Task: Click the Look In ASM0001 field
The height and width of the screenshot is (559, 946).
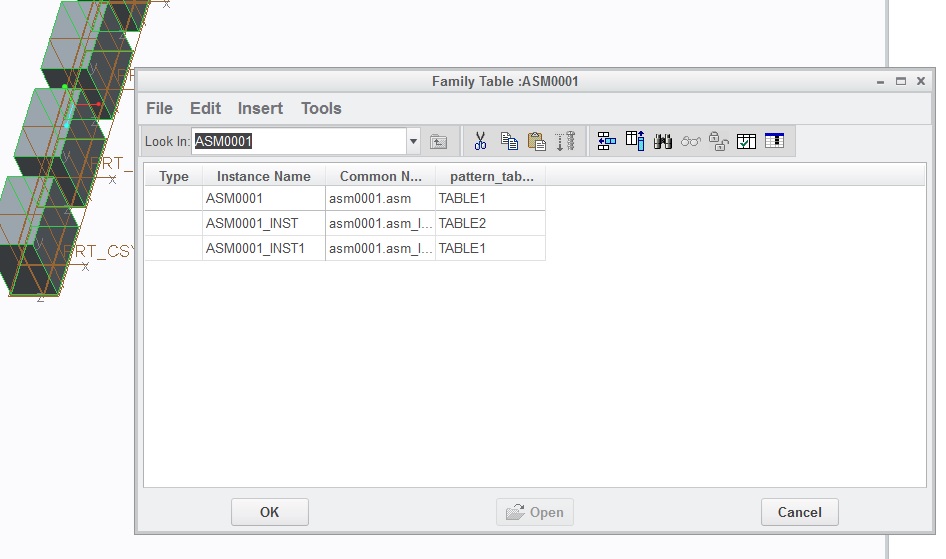Action: 299,142
